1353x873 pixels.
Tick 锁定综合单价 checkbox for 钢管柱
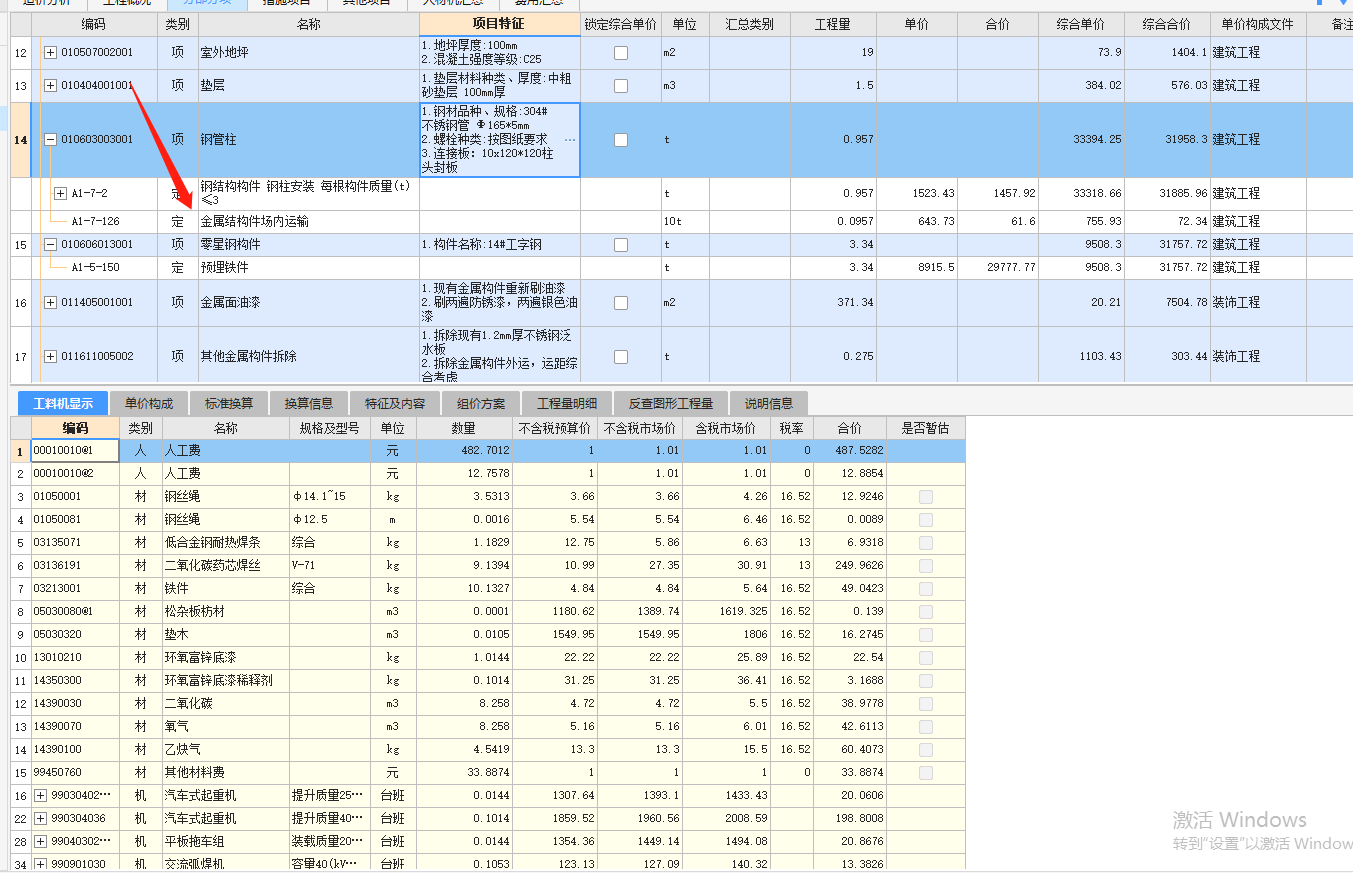pyautogui.click(x=621, y=140)
